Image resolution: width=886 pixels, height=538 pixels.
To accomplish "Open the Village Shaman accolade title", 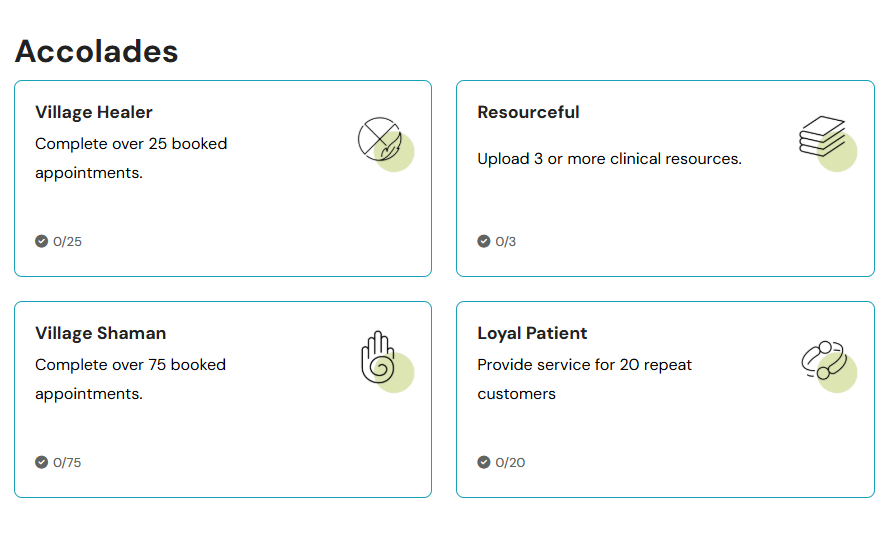I will 100,333.
